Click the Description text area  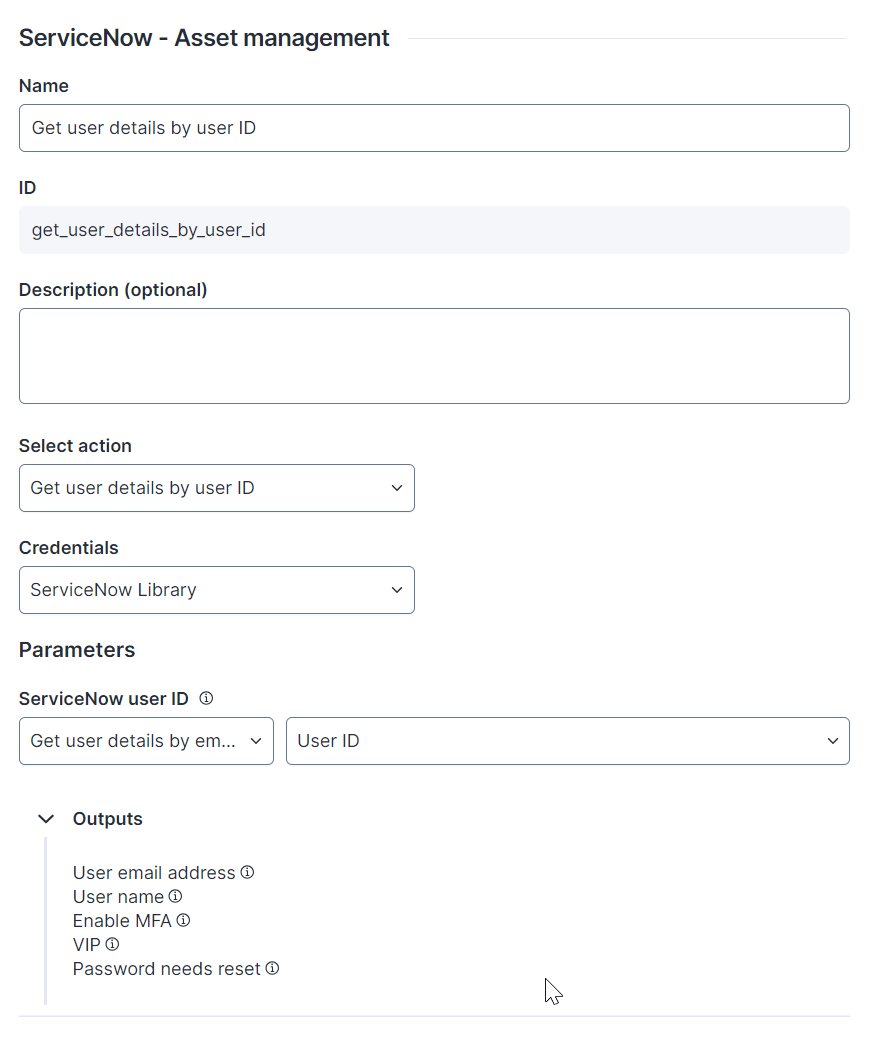(434, 356)
